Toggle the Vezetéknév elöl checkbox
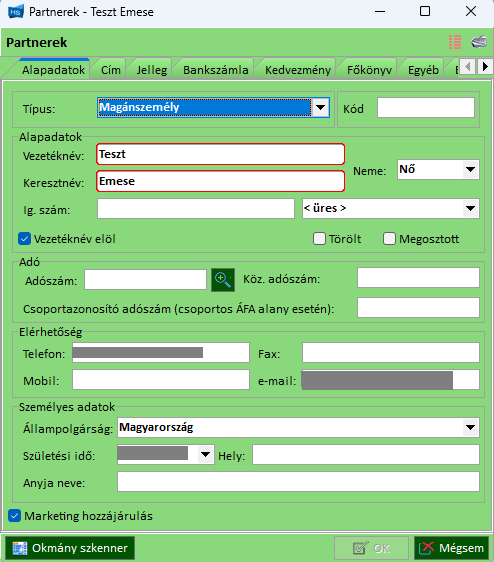The height and width of the screenshot is (562, 494). pyautogui.click(x=24, y=239)
